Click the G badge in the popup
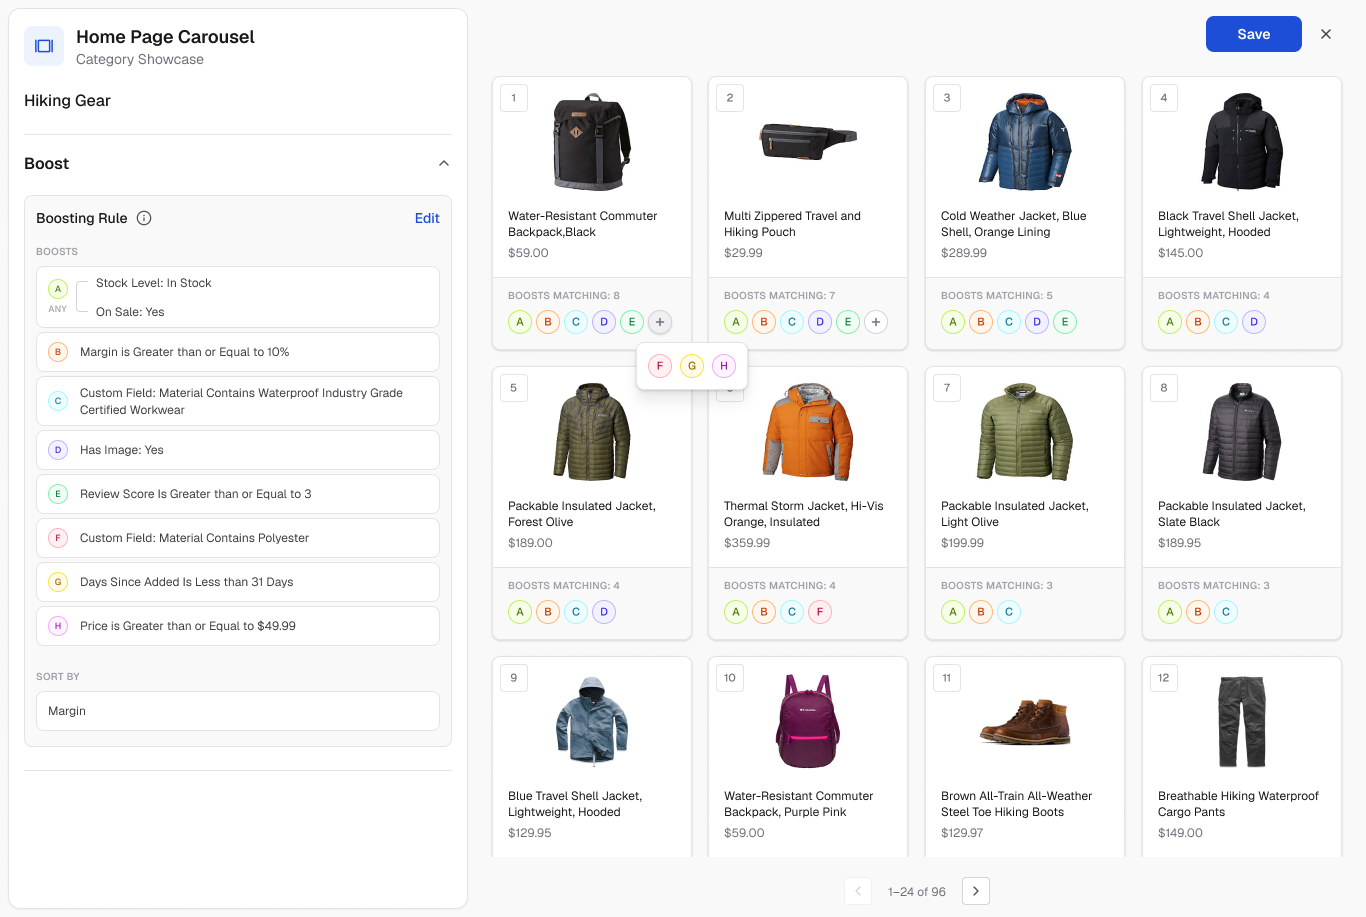1366x917 pixels. click(692, 366)
